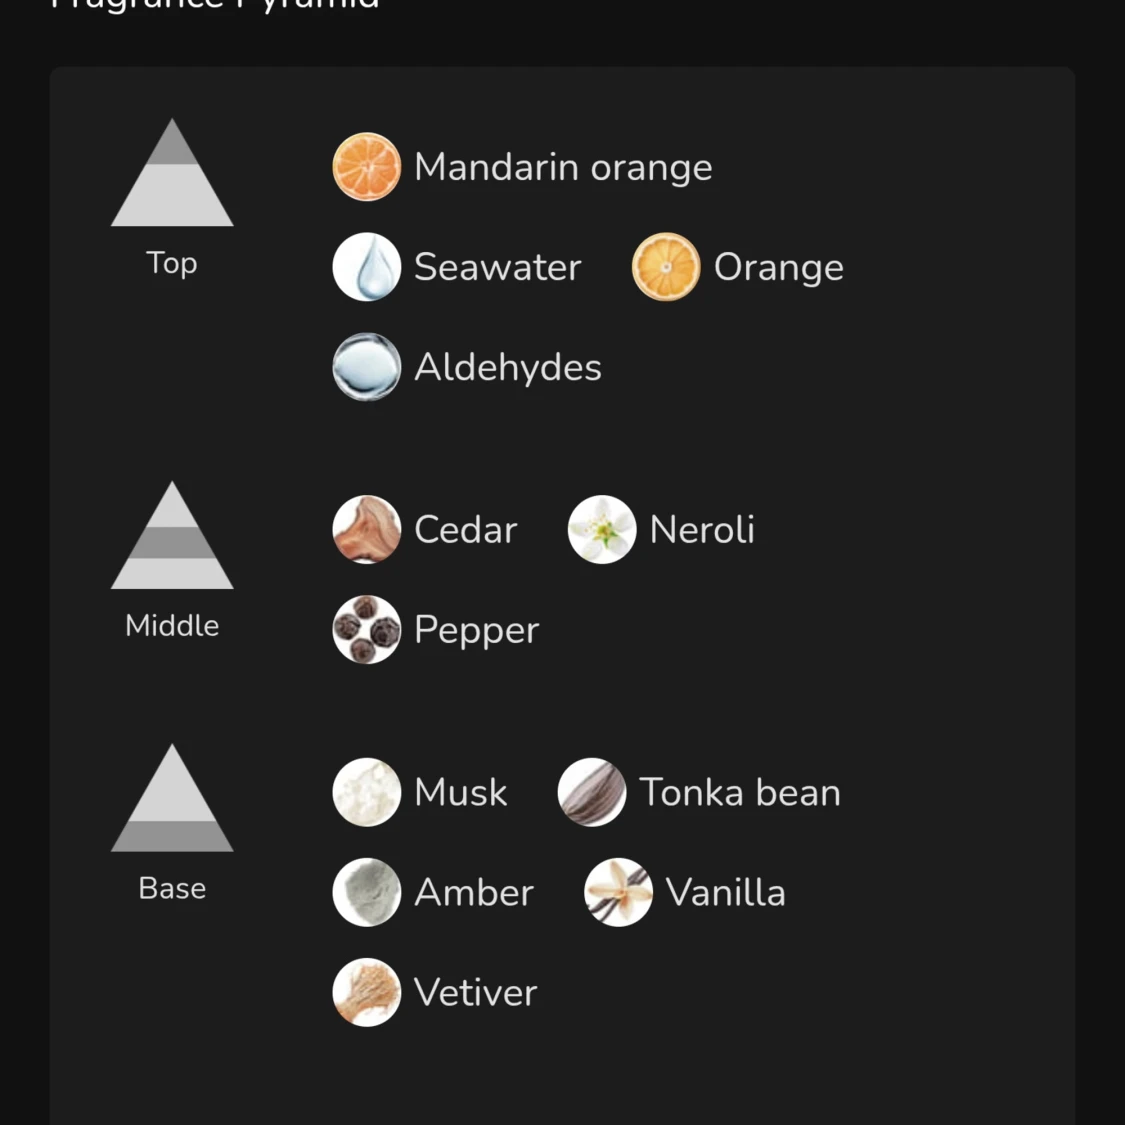This screenshot has height=1125, width=1125.
Task: Click the Middle notes pyramid graphic
Action: (172, 535)
